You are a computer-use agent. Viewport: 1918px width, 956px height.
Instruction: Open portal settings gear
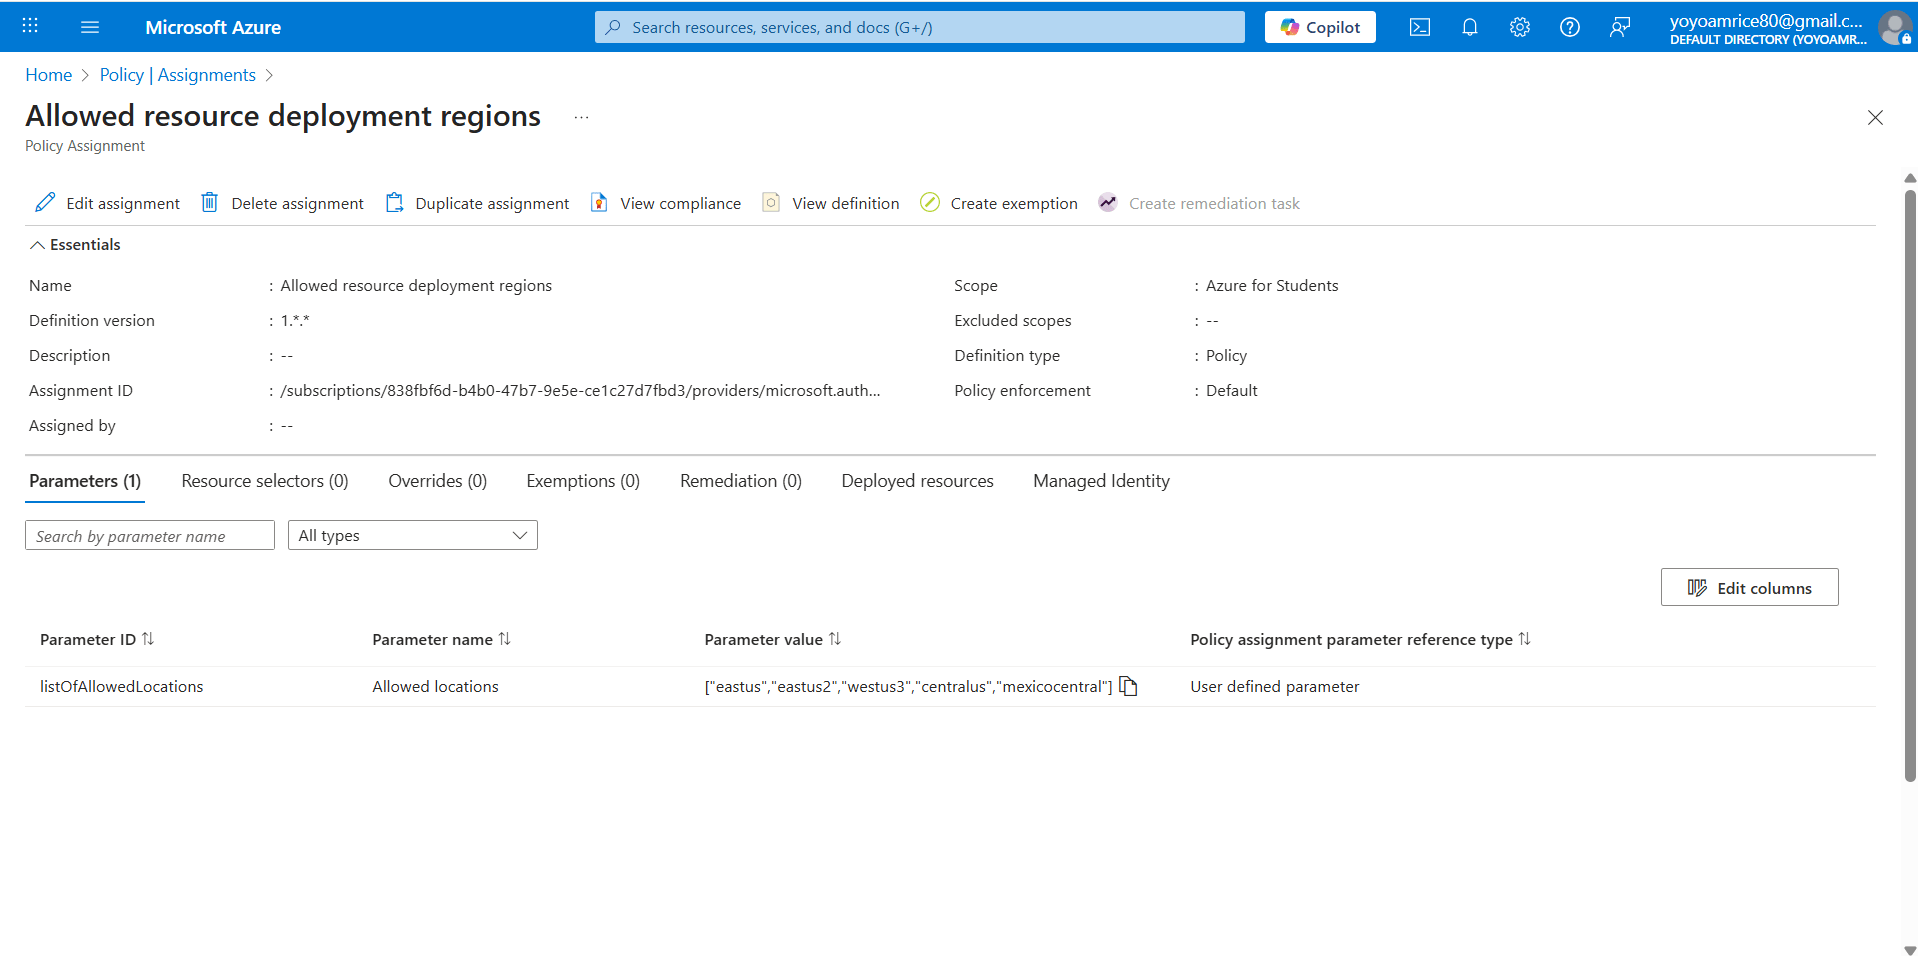pyautogui.click(x=1519, y=27)
